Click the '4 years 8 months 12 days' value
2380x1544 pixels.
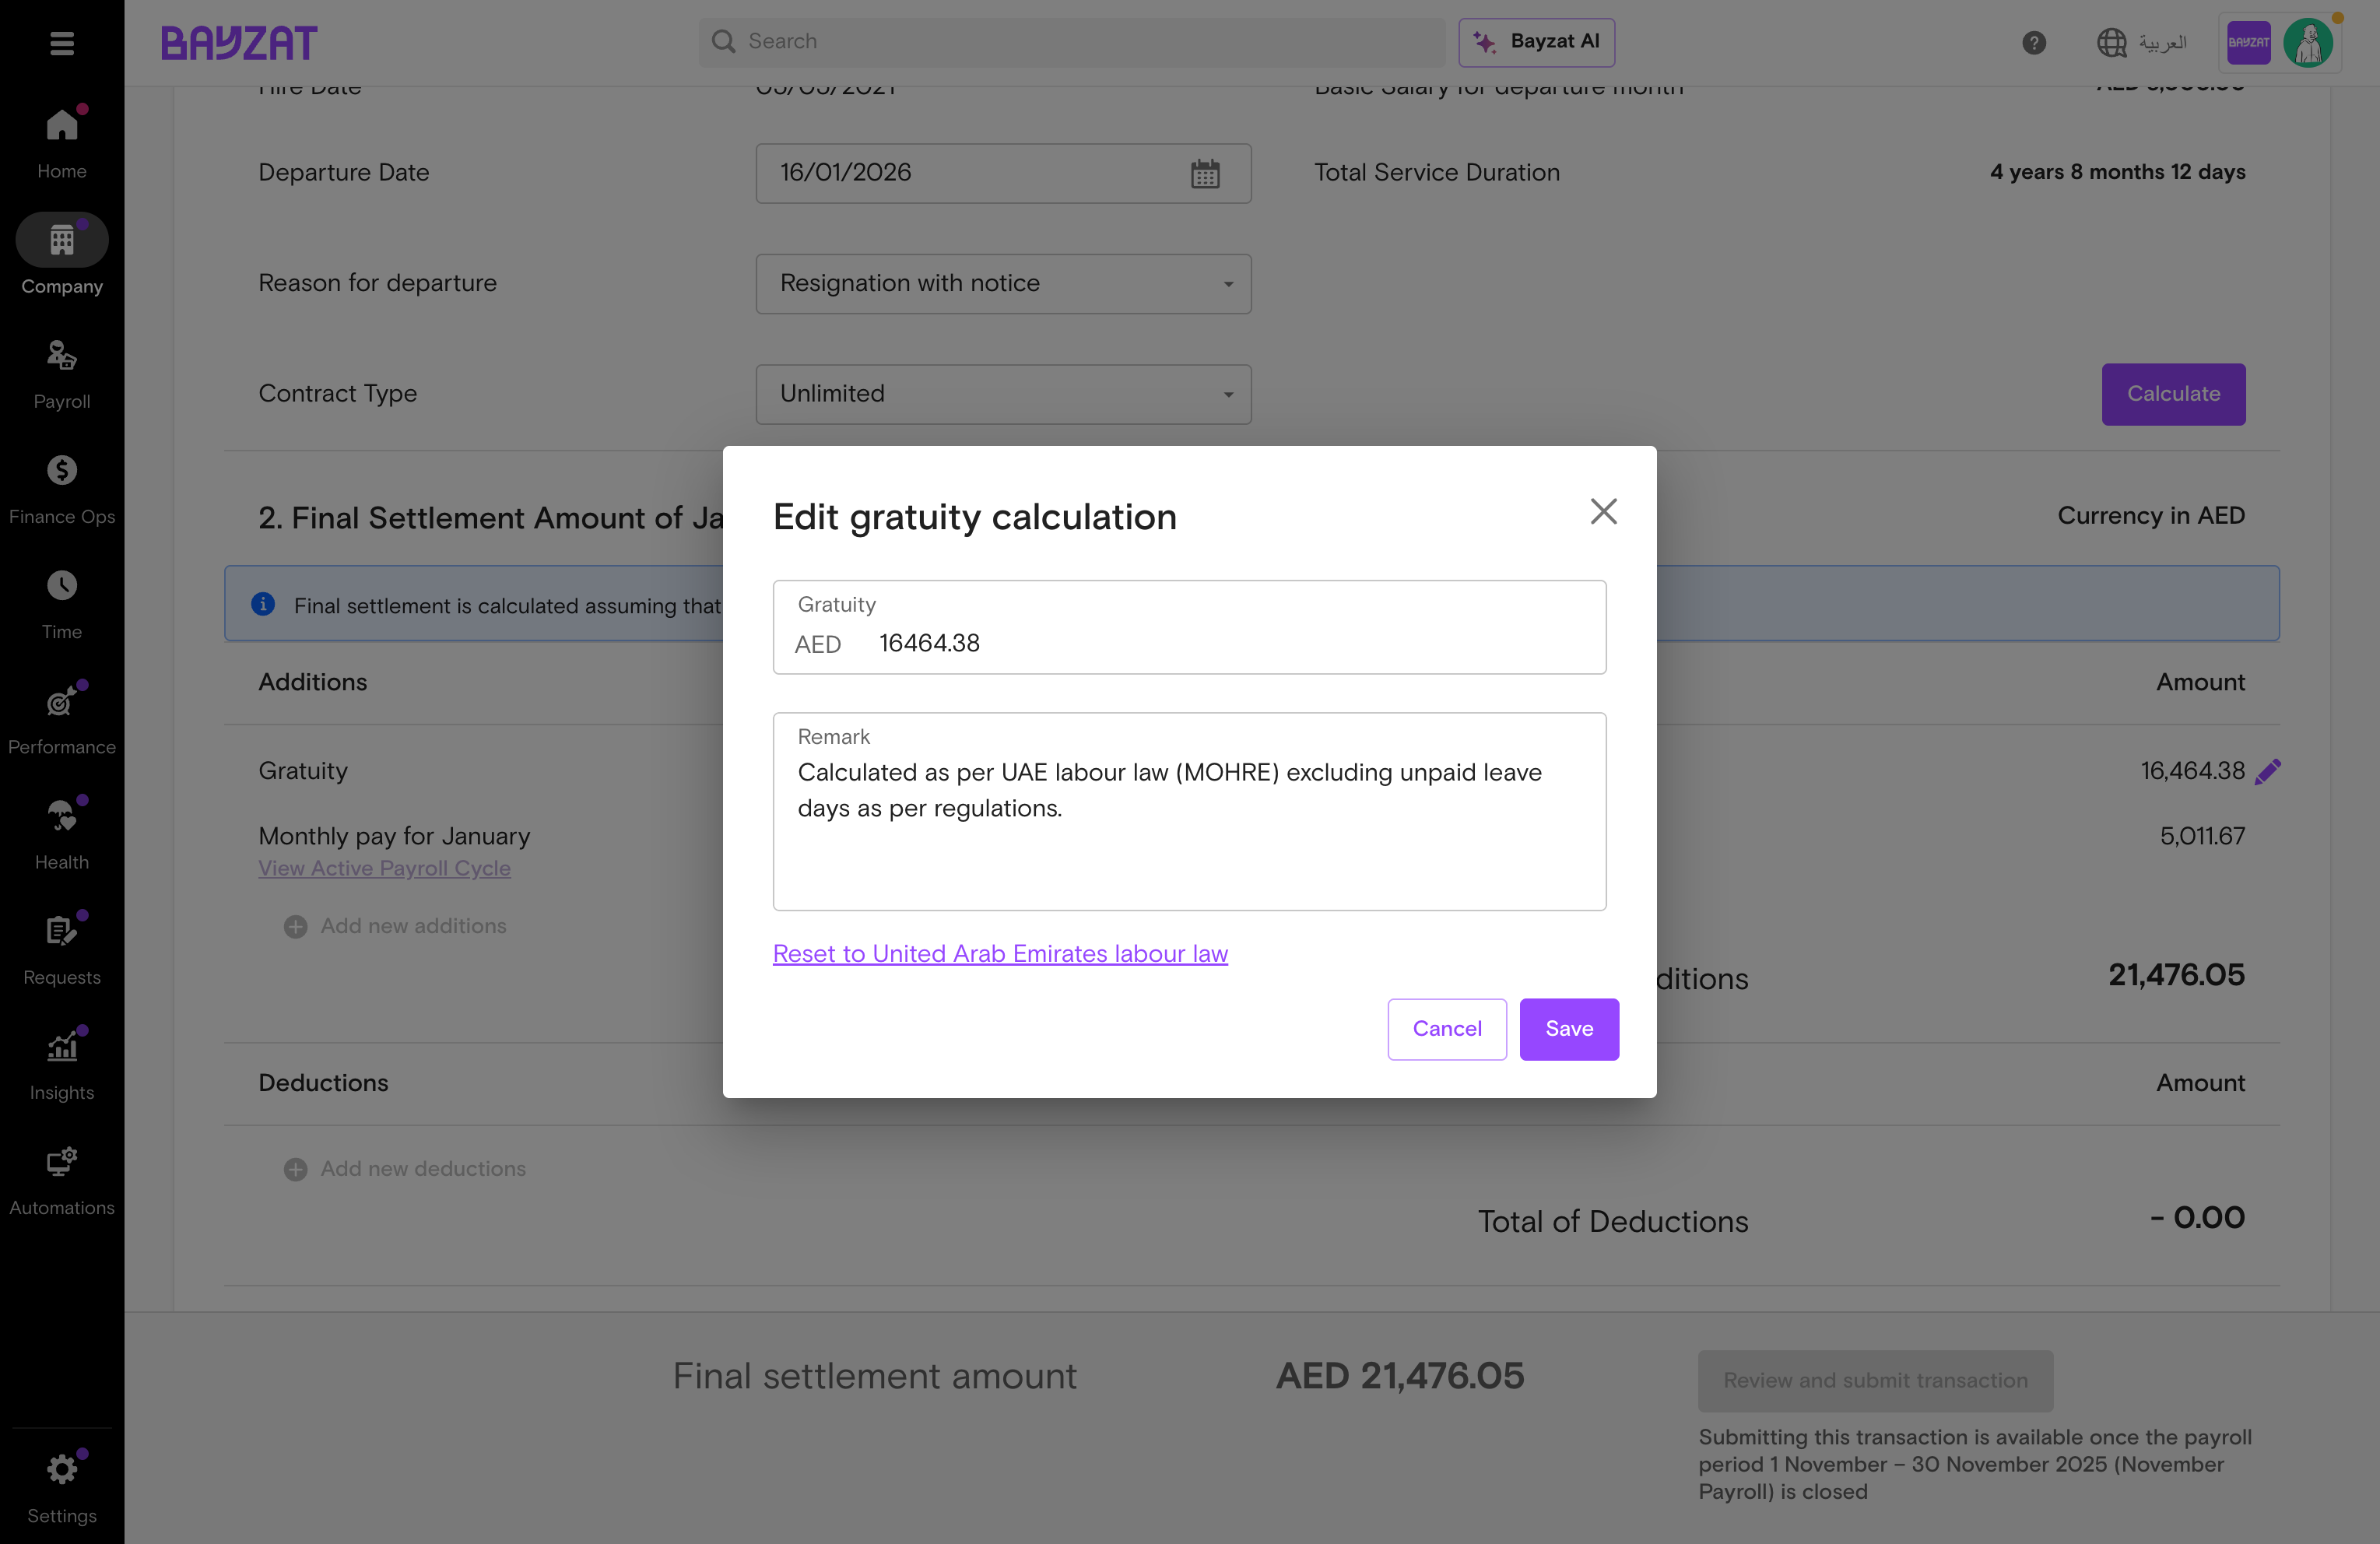tap(2117, 172)
